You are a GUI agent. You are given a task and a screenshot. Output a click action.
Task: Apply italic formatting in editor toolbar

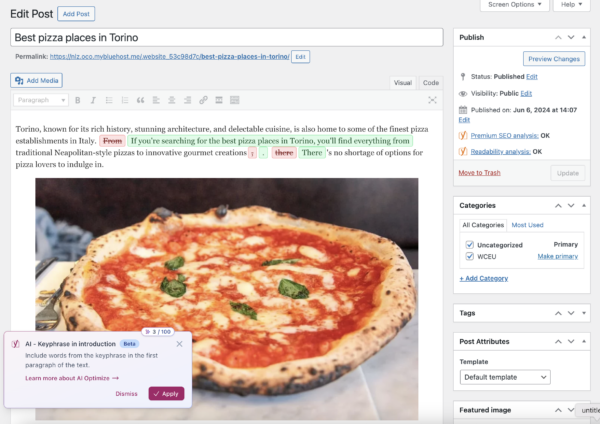pyautogui.click(x=93, y=100)
